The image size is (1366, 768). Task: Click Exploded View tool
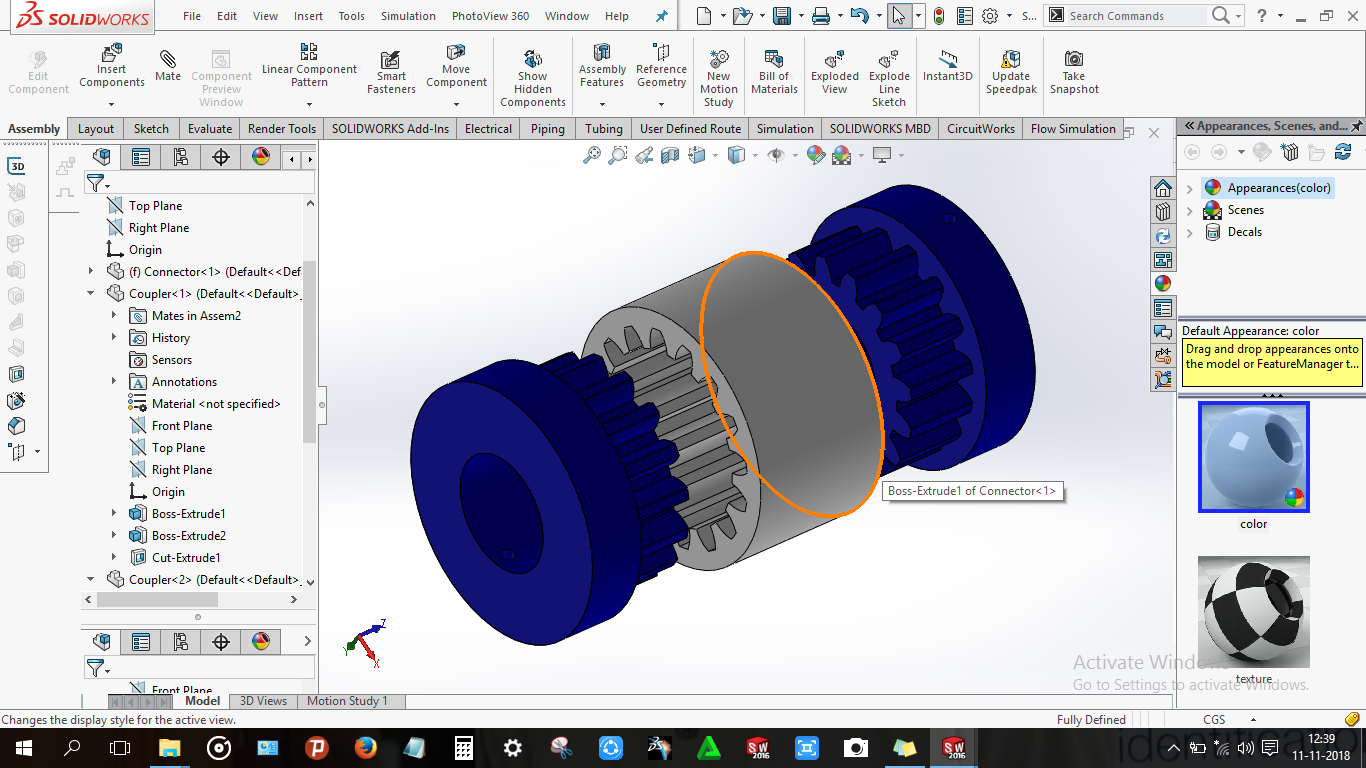835,72
